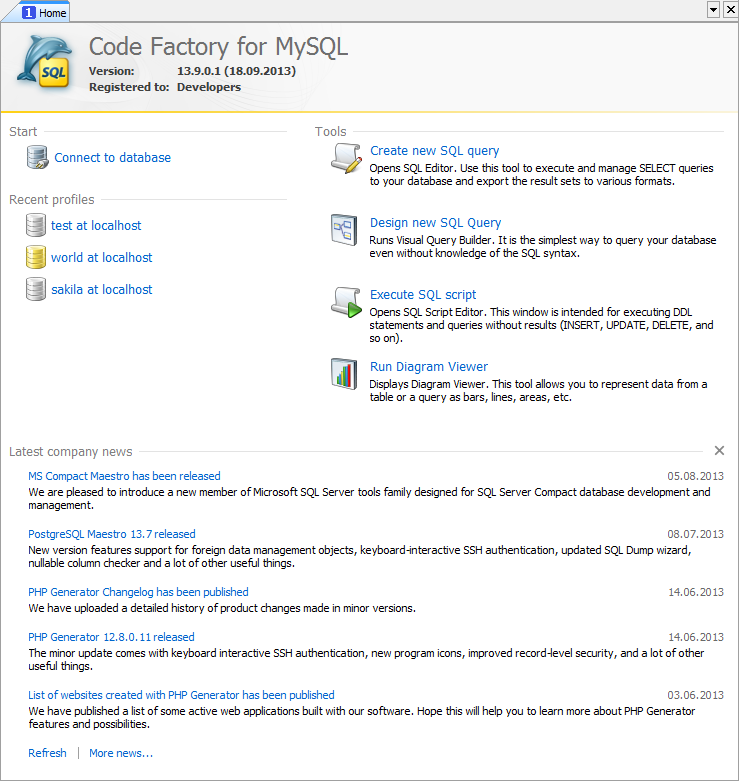This screenshot has width=739, height=781.
Task: Click the 03.06.2013 news date
Action: pyautogui.click(x=695, y=695)
